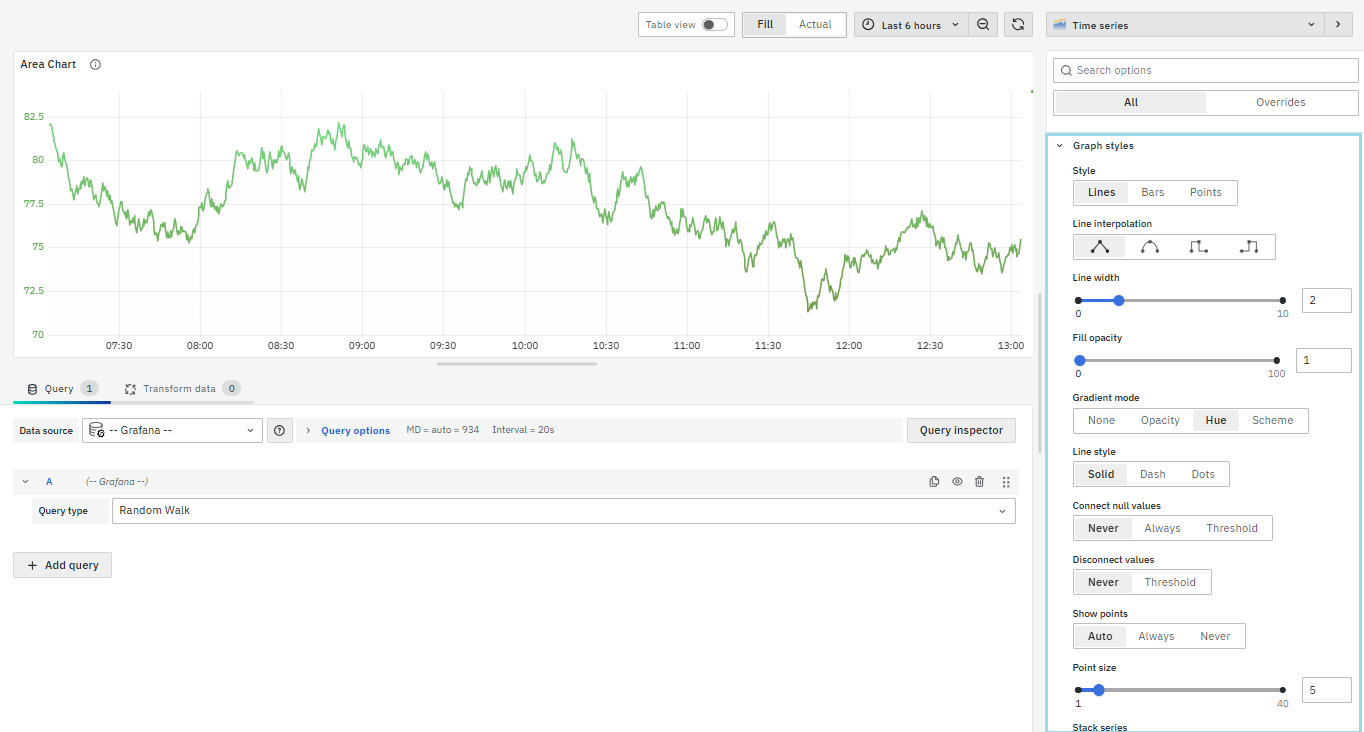Click the refresh dashboard icon
Image resolution: width=1364 pixels, height=732 pixels.
(1018, 25)
